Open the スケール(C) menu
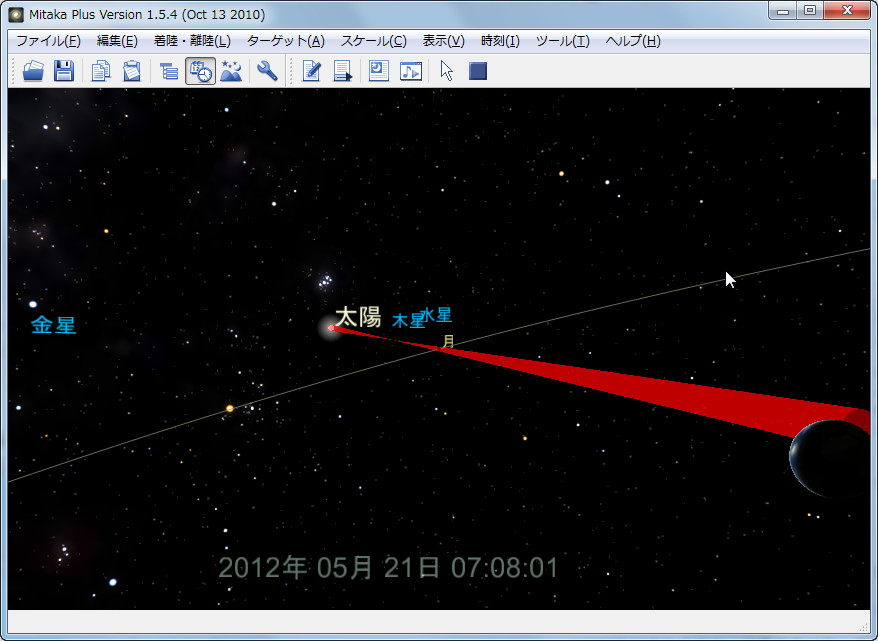Viewport: 878px width, 641px height. [x=373, y=41]
